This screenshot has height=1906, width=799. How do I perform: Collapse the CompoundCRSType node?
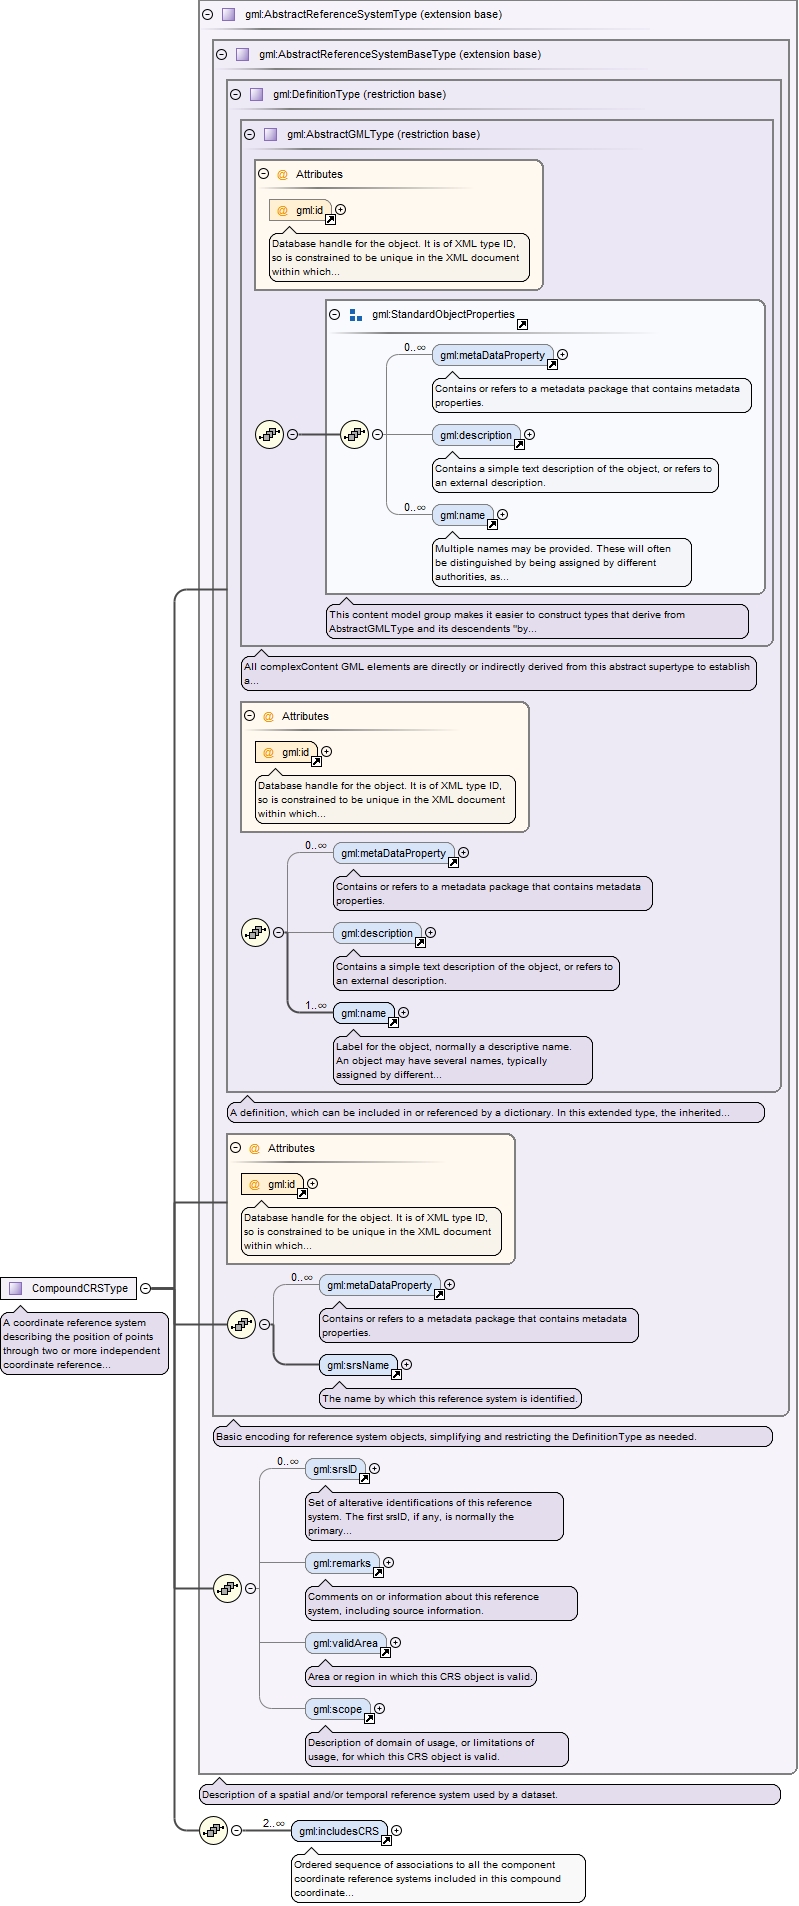[x=146, y=1288]
